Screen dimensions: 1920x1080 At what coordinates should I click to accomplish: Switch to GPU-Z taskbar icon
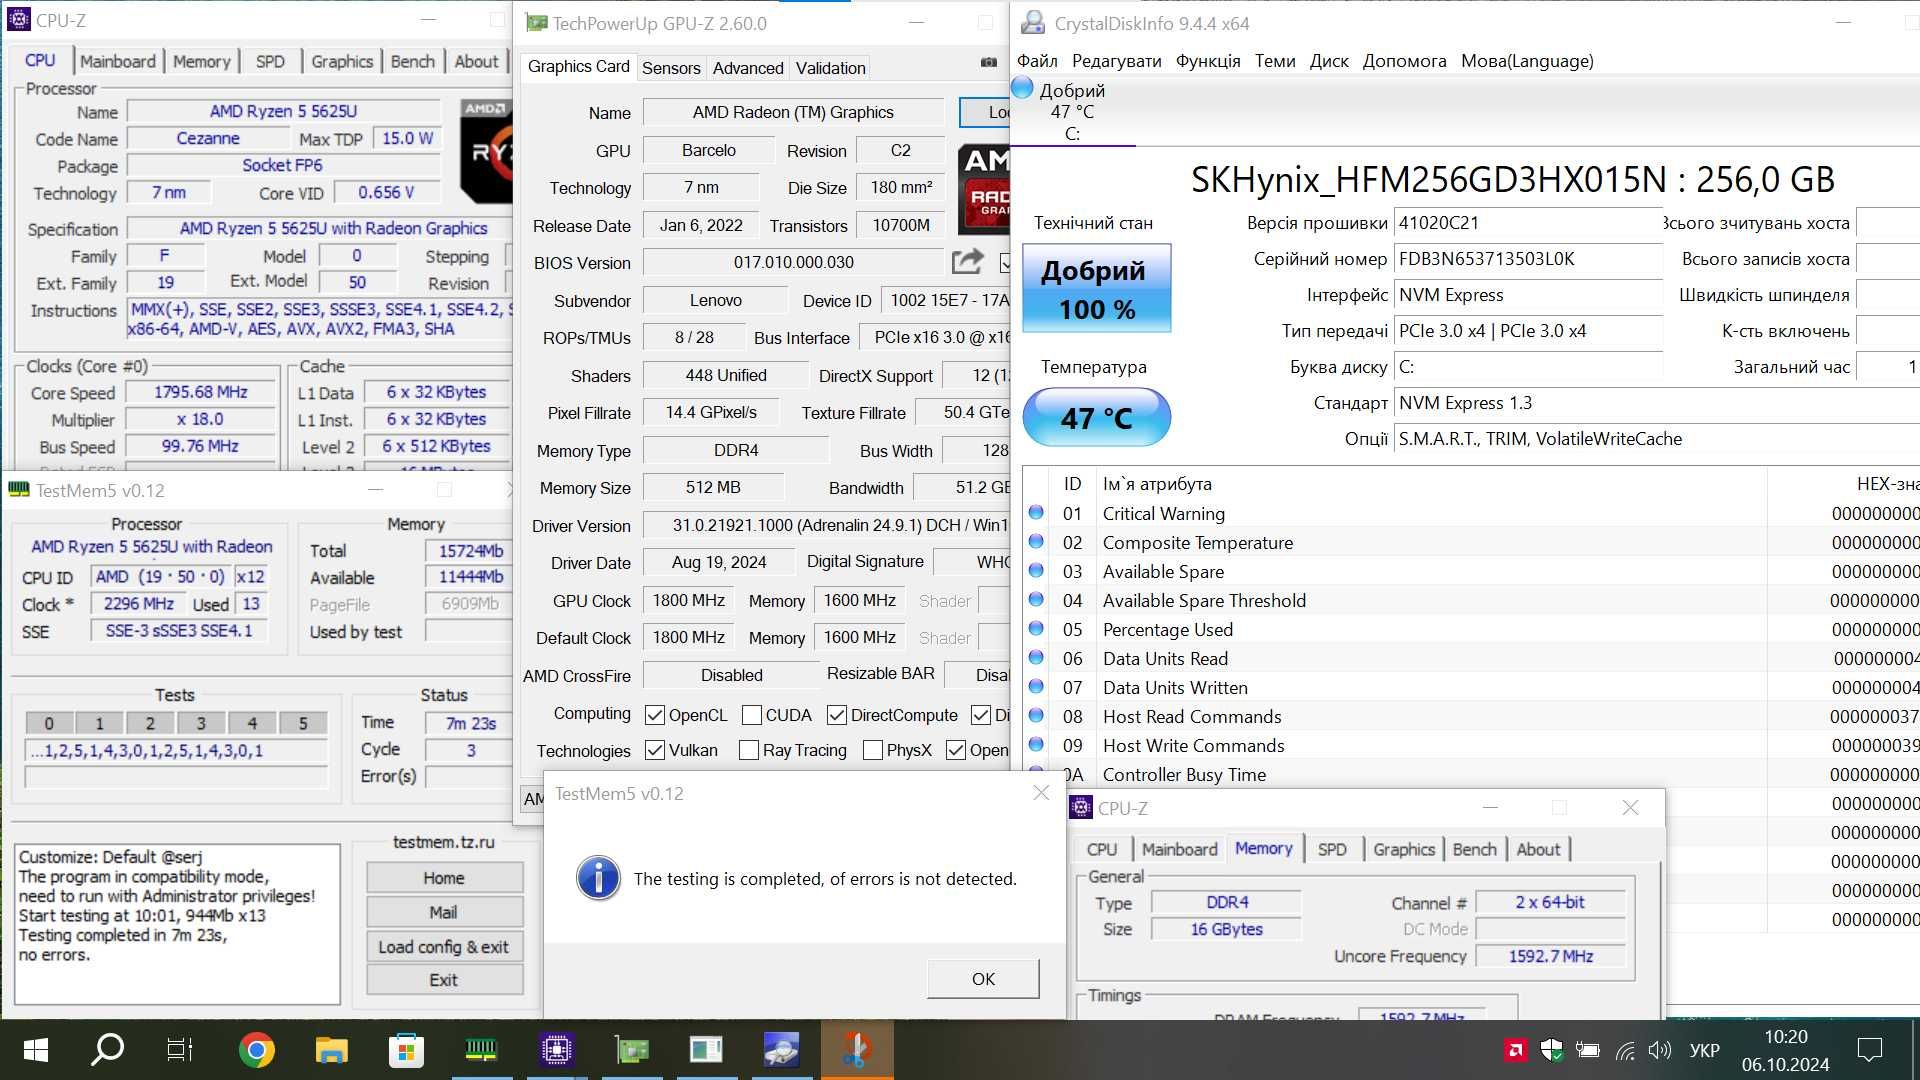631,1050
